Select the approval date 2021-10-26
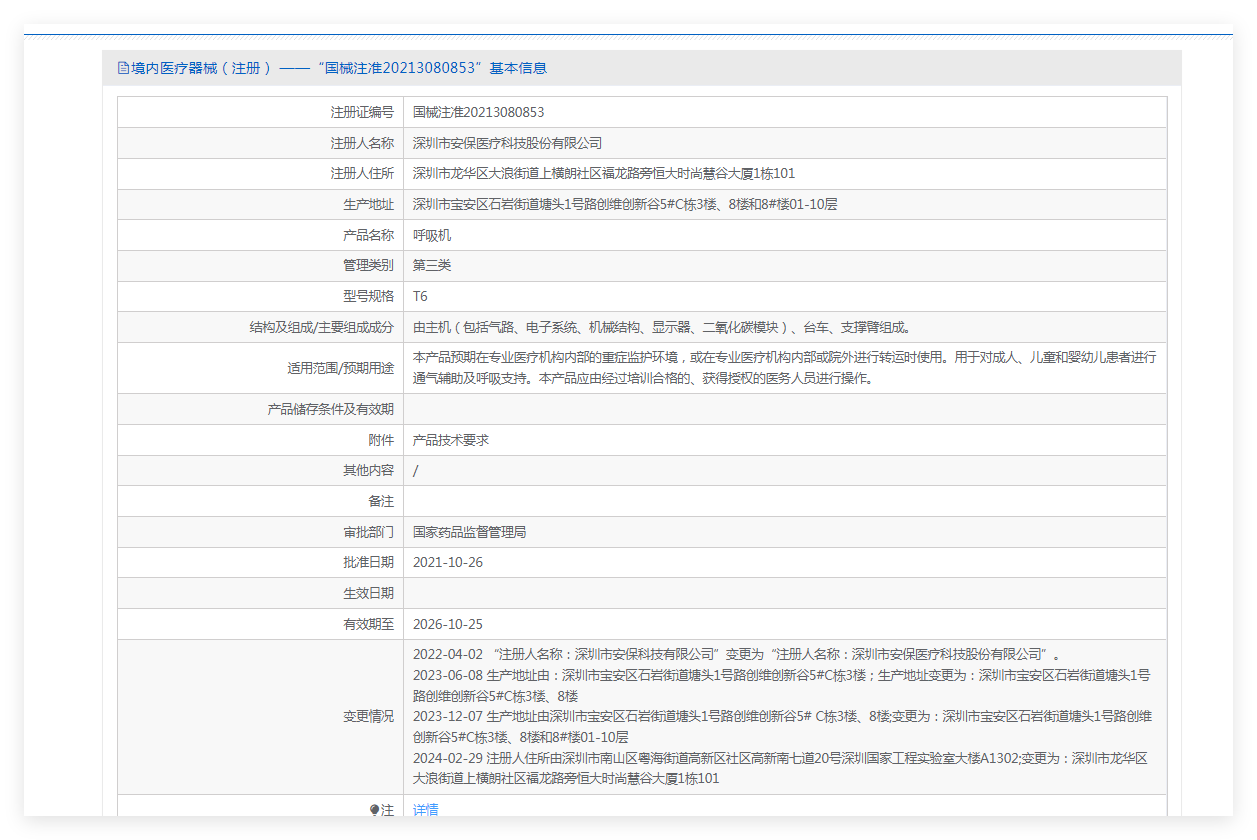The height and width of the screenshot is (840, 1257). (x=447, y=562)
